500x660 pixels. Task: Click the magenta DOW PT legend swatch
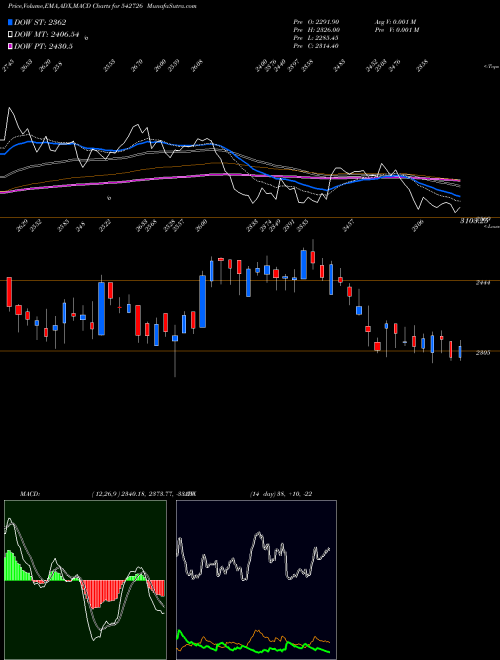pyautogui.click(x=11, y=46)
